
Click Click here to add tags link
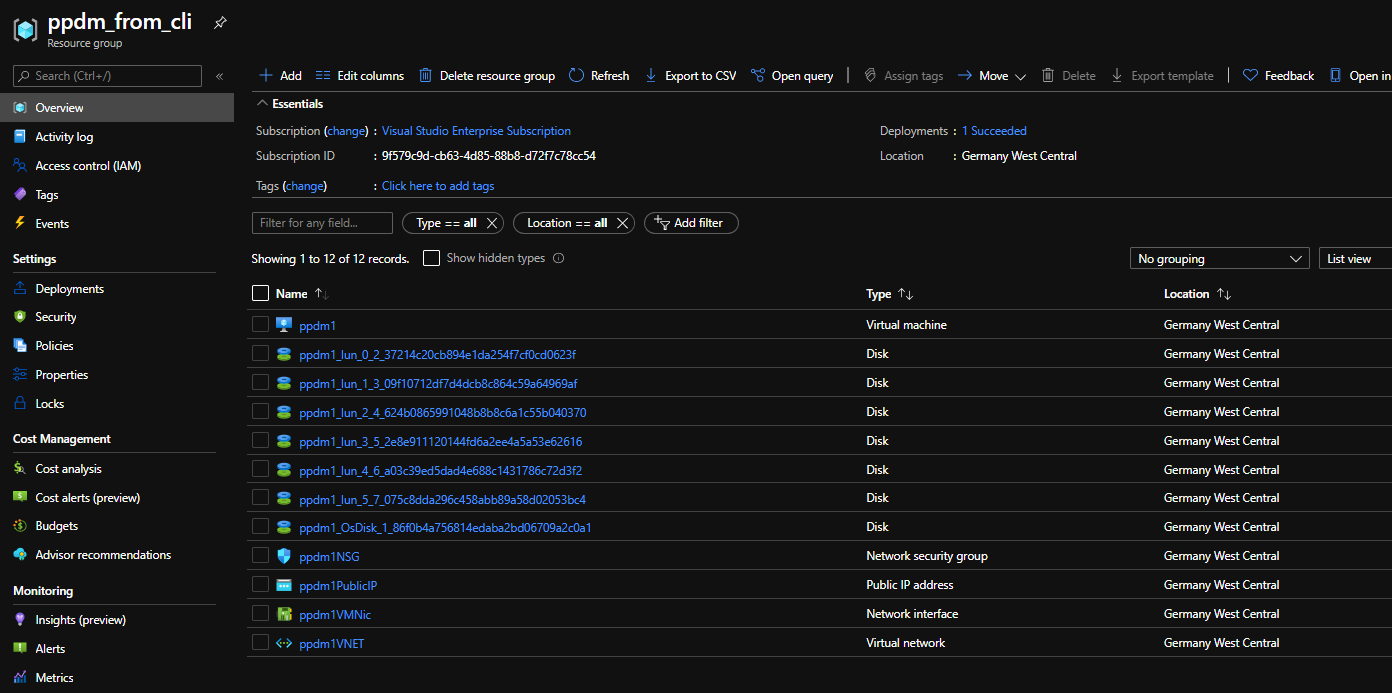tap(438, 186)
